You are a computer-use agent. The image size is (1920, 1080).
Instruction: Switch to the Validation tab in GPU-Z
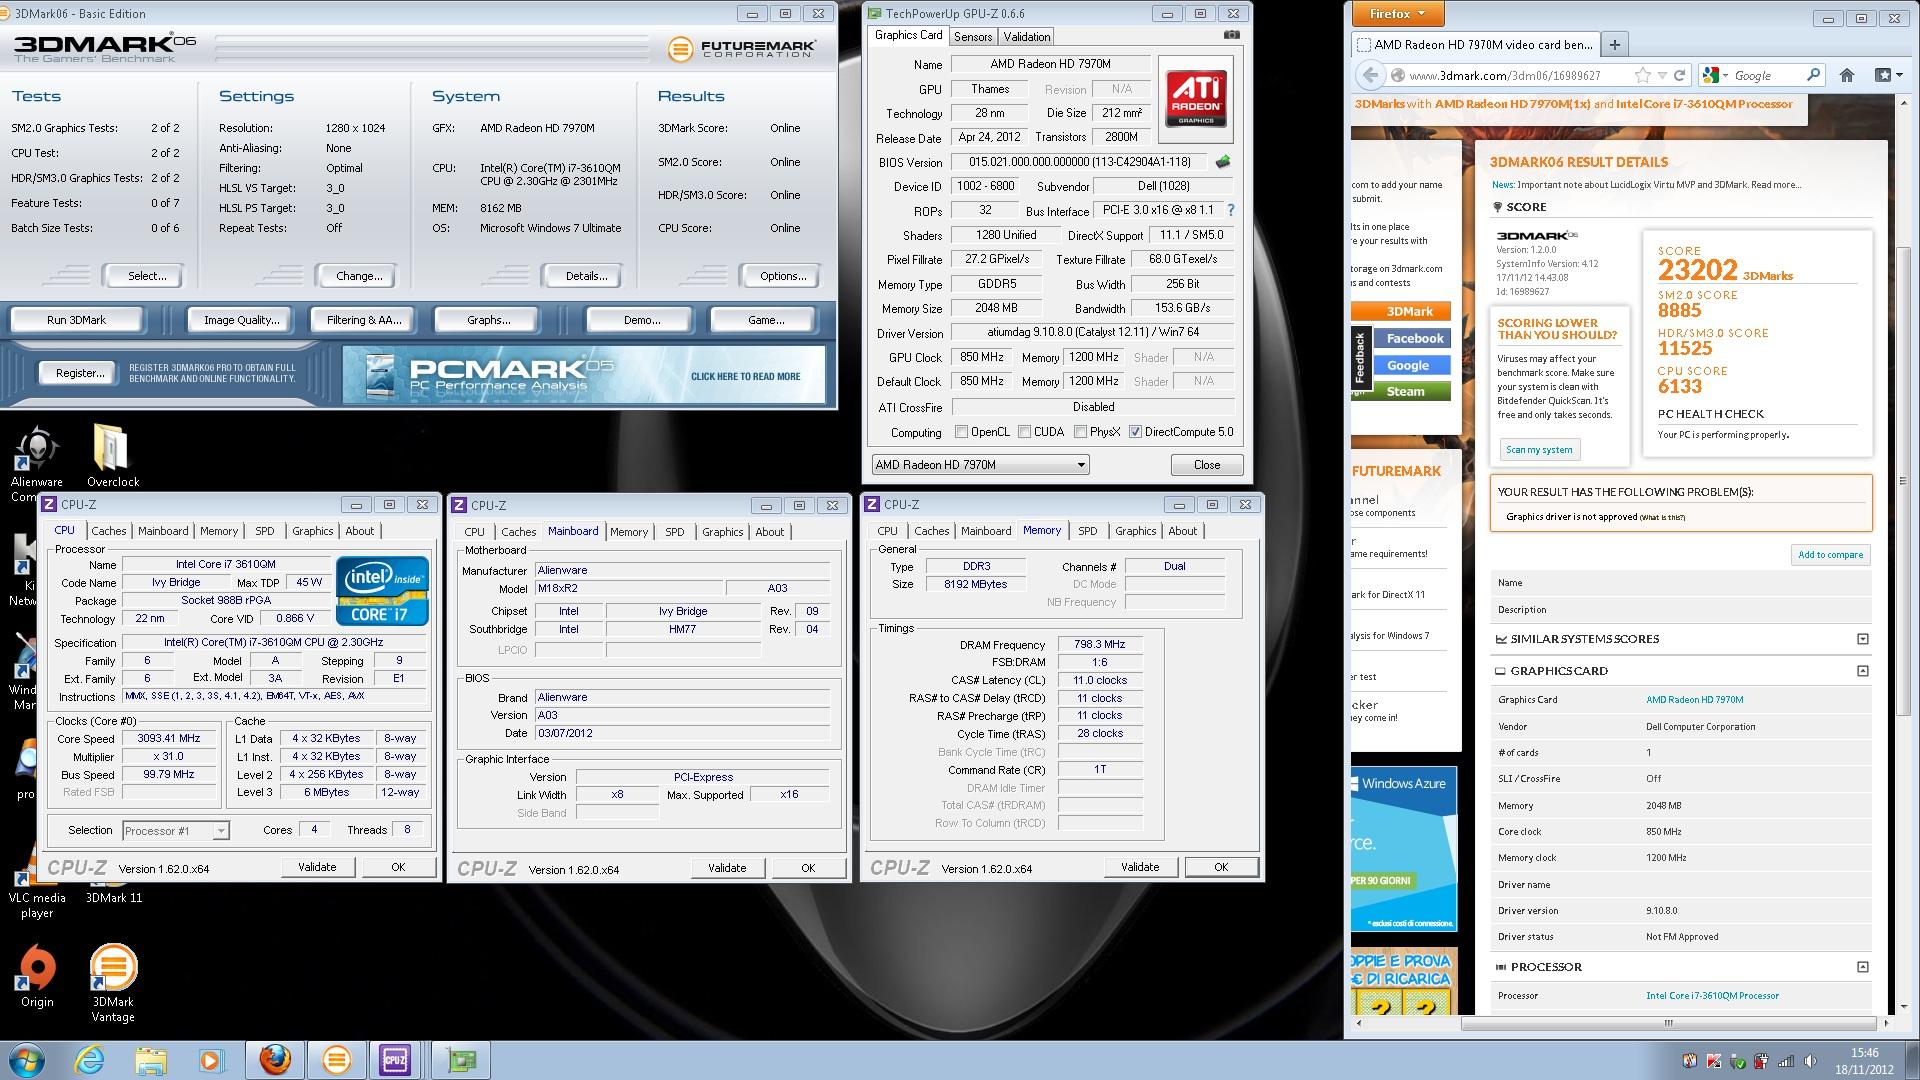click(1027, 37)
